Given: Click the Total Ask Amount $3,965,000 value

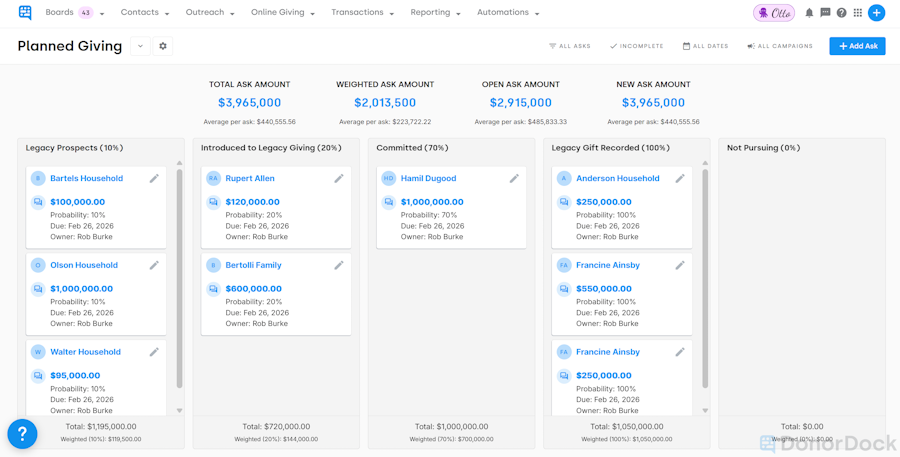Looking at the screenshot, I should coord(250,103).
